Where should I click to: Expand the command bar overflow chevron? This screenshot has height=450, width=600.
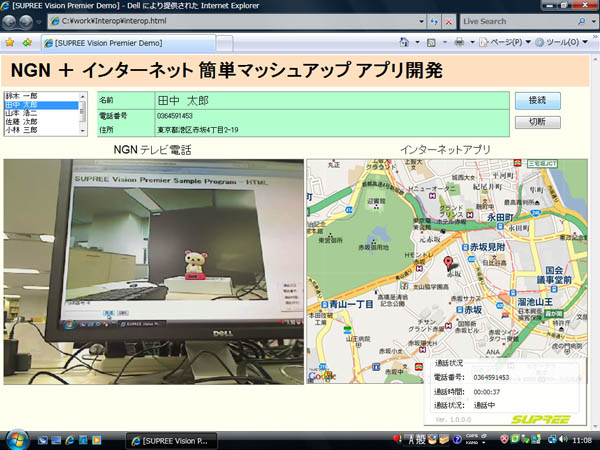(x=595, y=37)
